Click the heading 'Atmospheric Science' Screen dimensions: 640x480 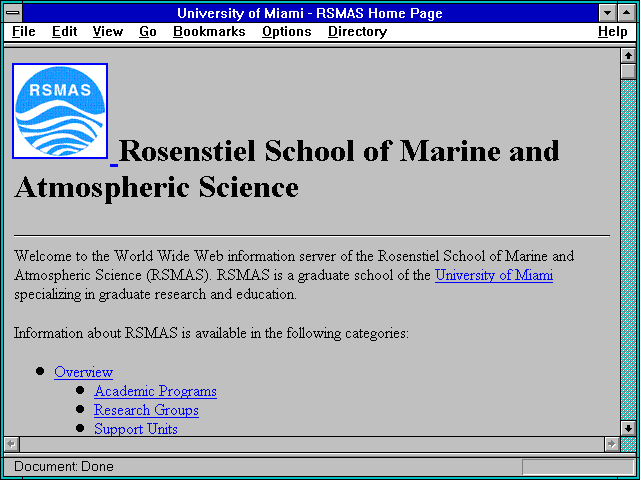[x=156, y=188]
